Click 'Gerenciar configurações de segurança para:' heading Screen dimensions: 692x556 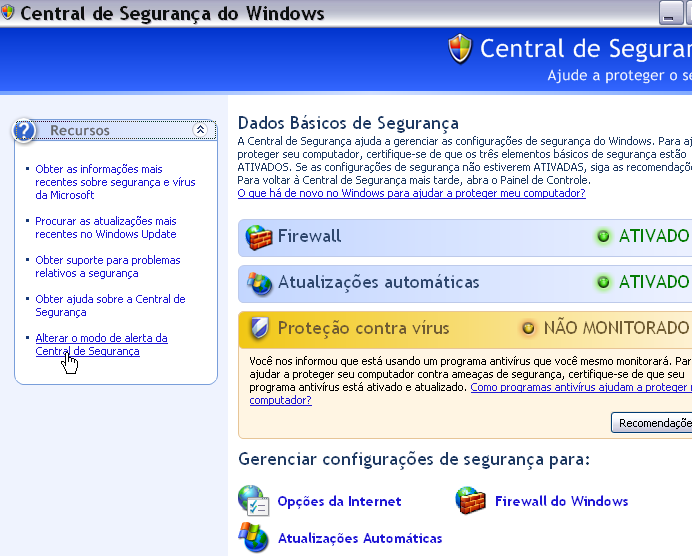point(414,459)
